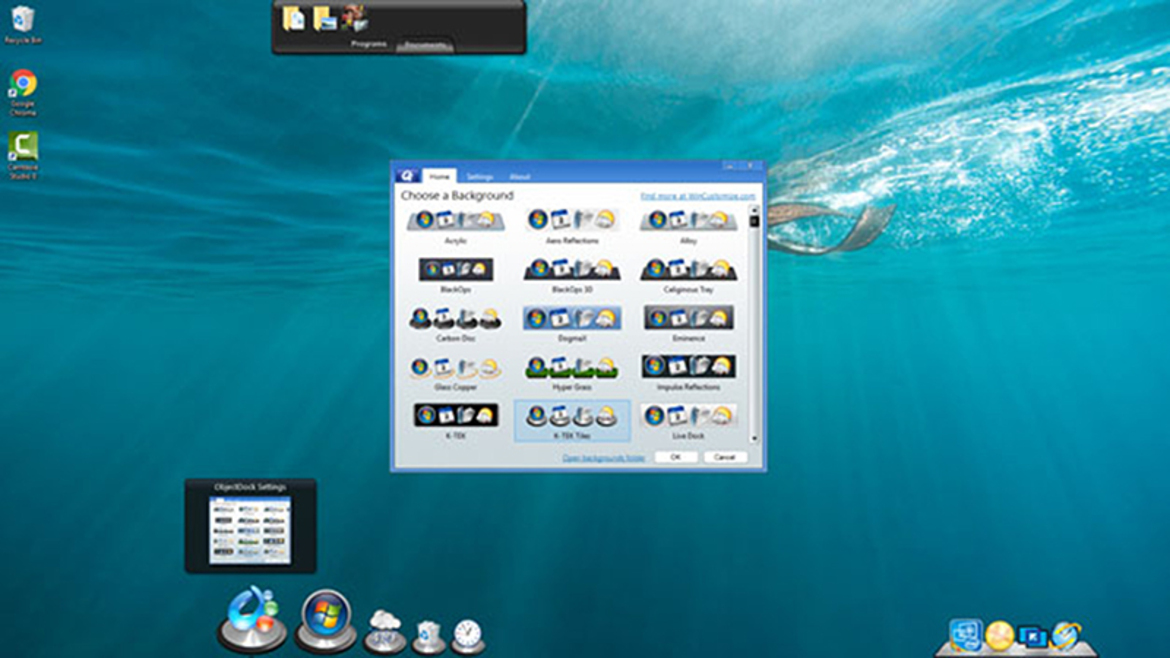Select the Aero Reflections dock background

[x=572, y=227]
